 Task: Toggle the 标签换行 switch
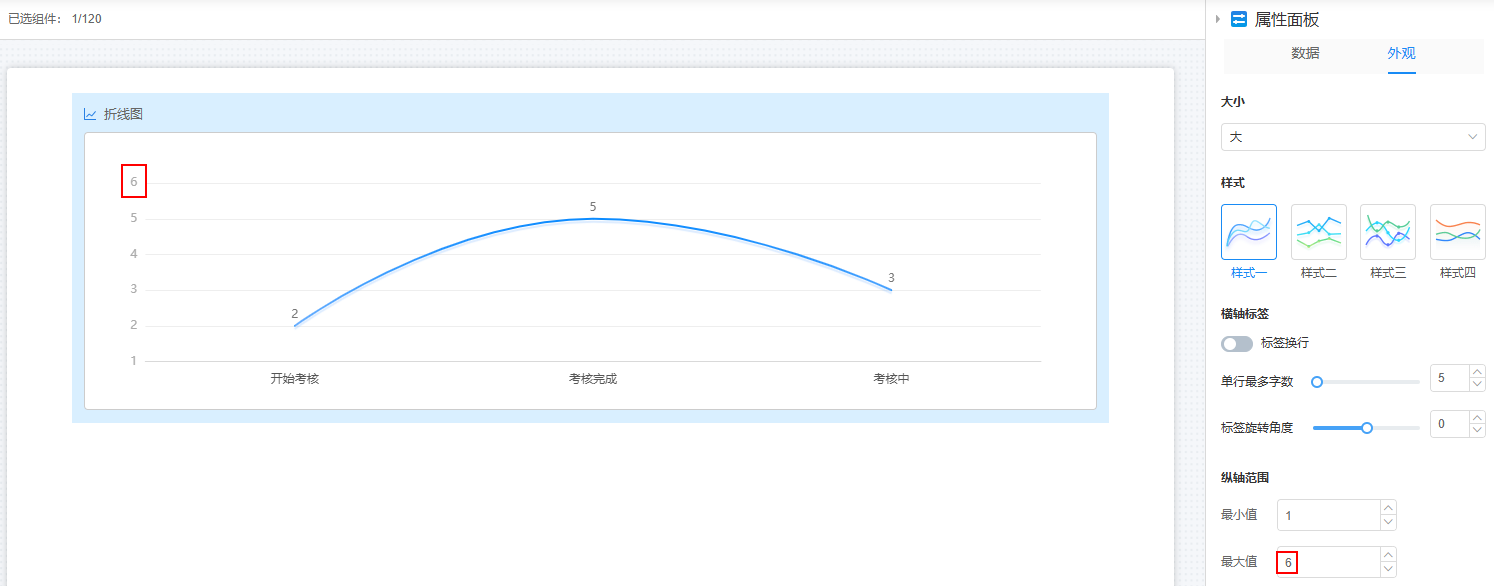(1237, 343)
